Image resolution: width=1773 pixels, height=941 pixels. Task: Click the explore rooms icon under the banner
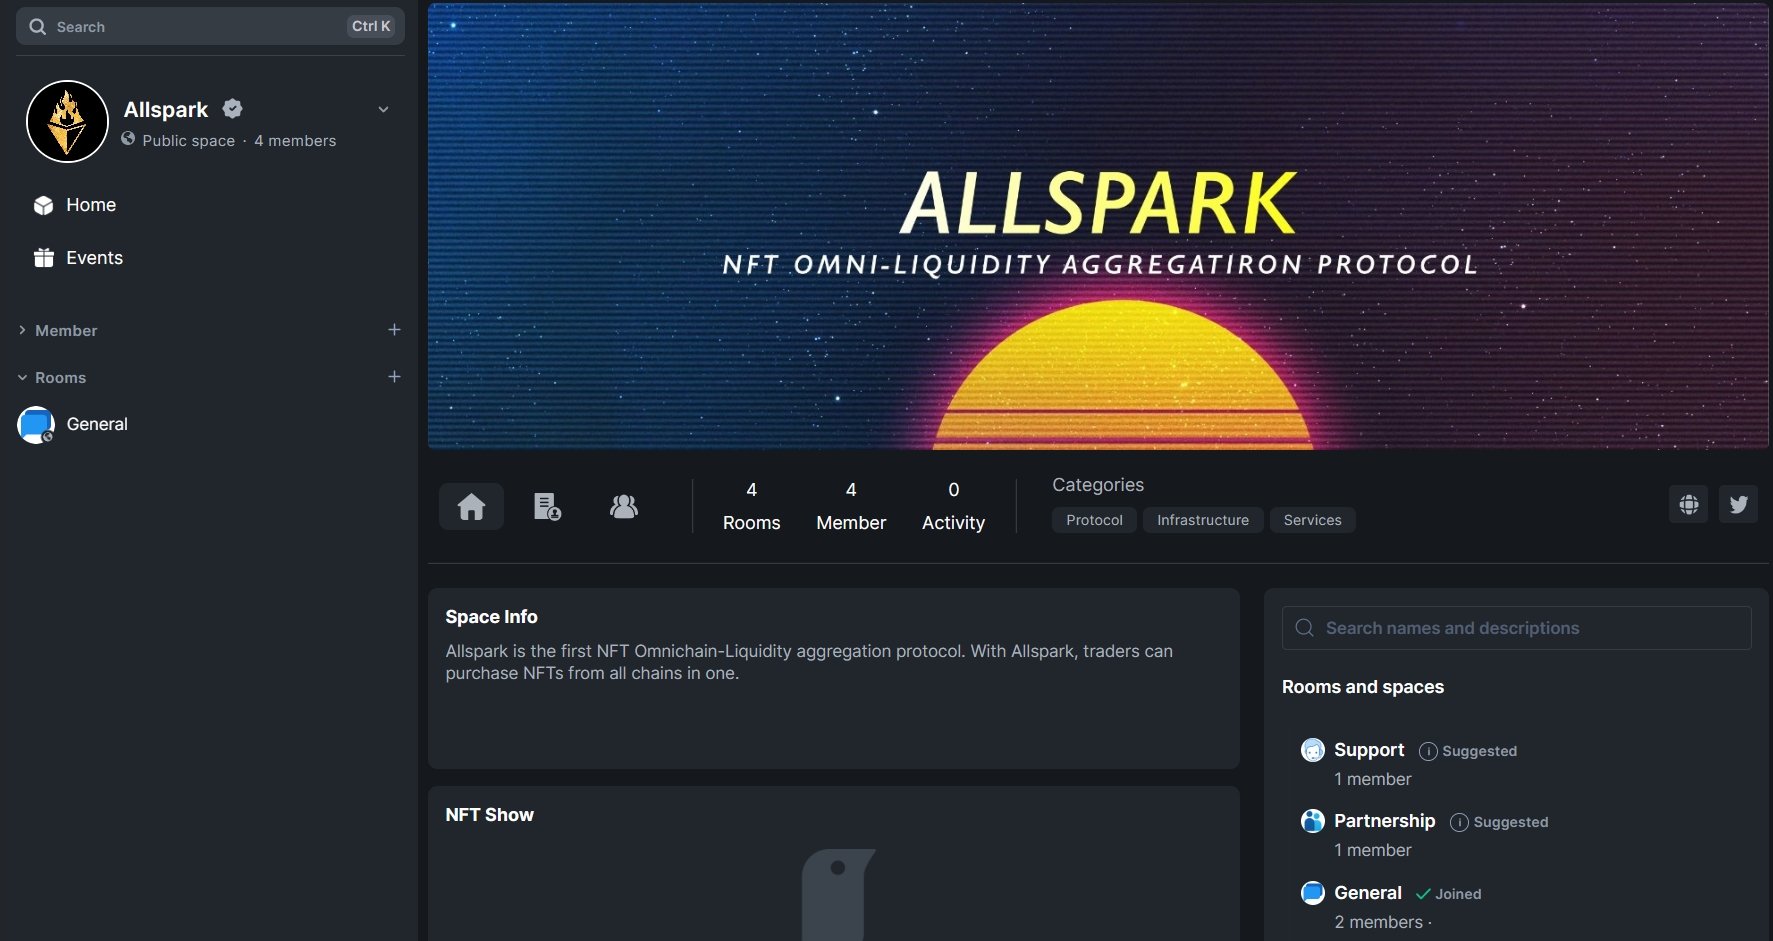click(x=546, y=506)
